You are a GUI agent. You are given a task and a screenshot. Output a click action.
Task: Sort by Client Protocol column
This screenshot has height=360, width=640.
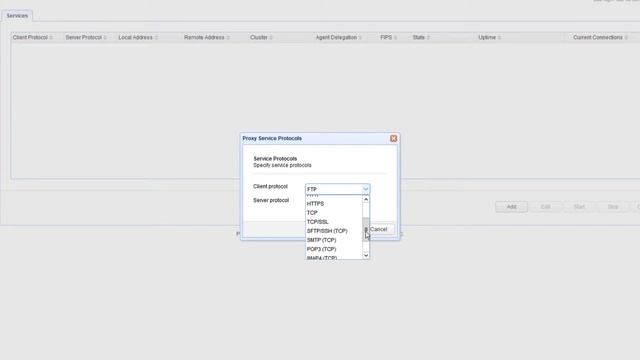coord(32,37)
